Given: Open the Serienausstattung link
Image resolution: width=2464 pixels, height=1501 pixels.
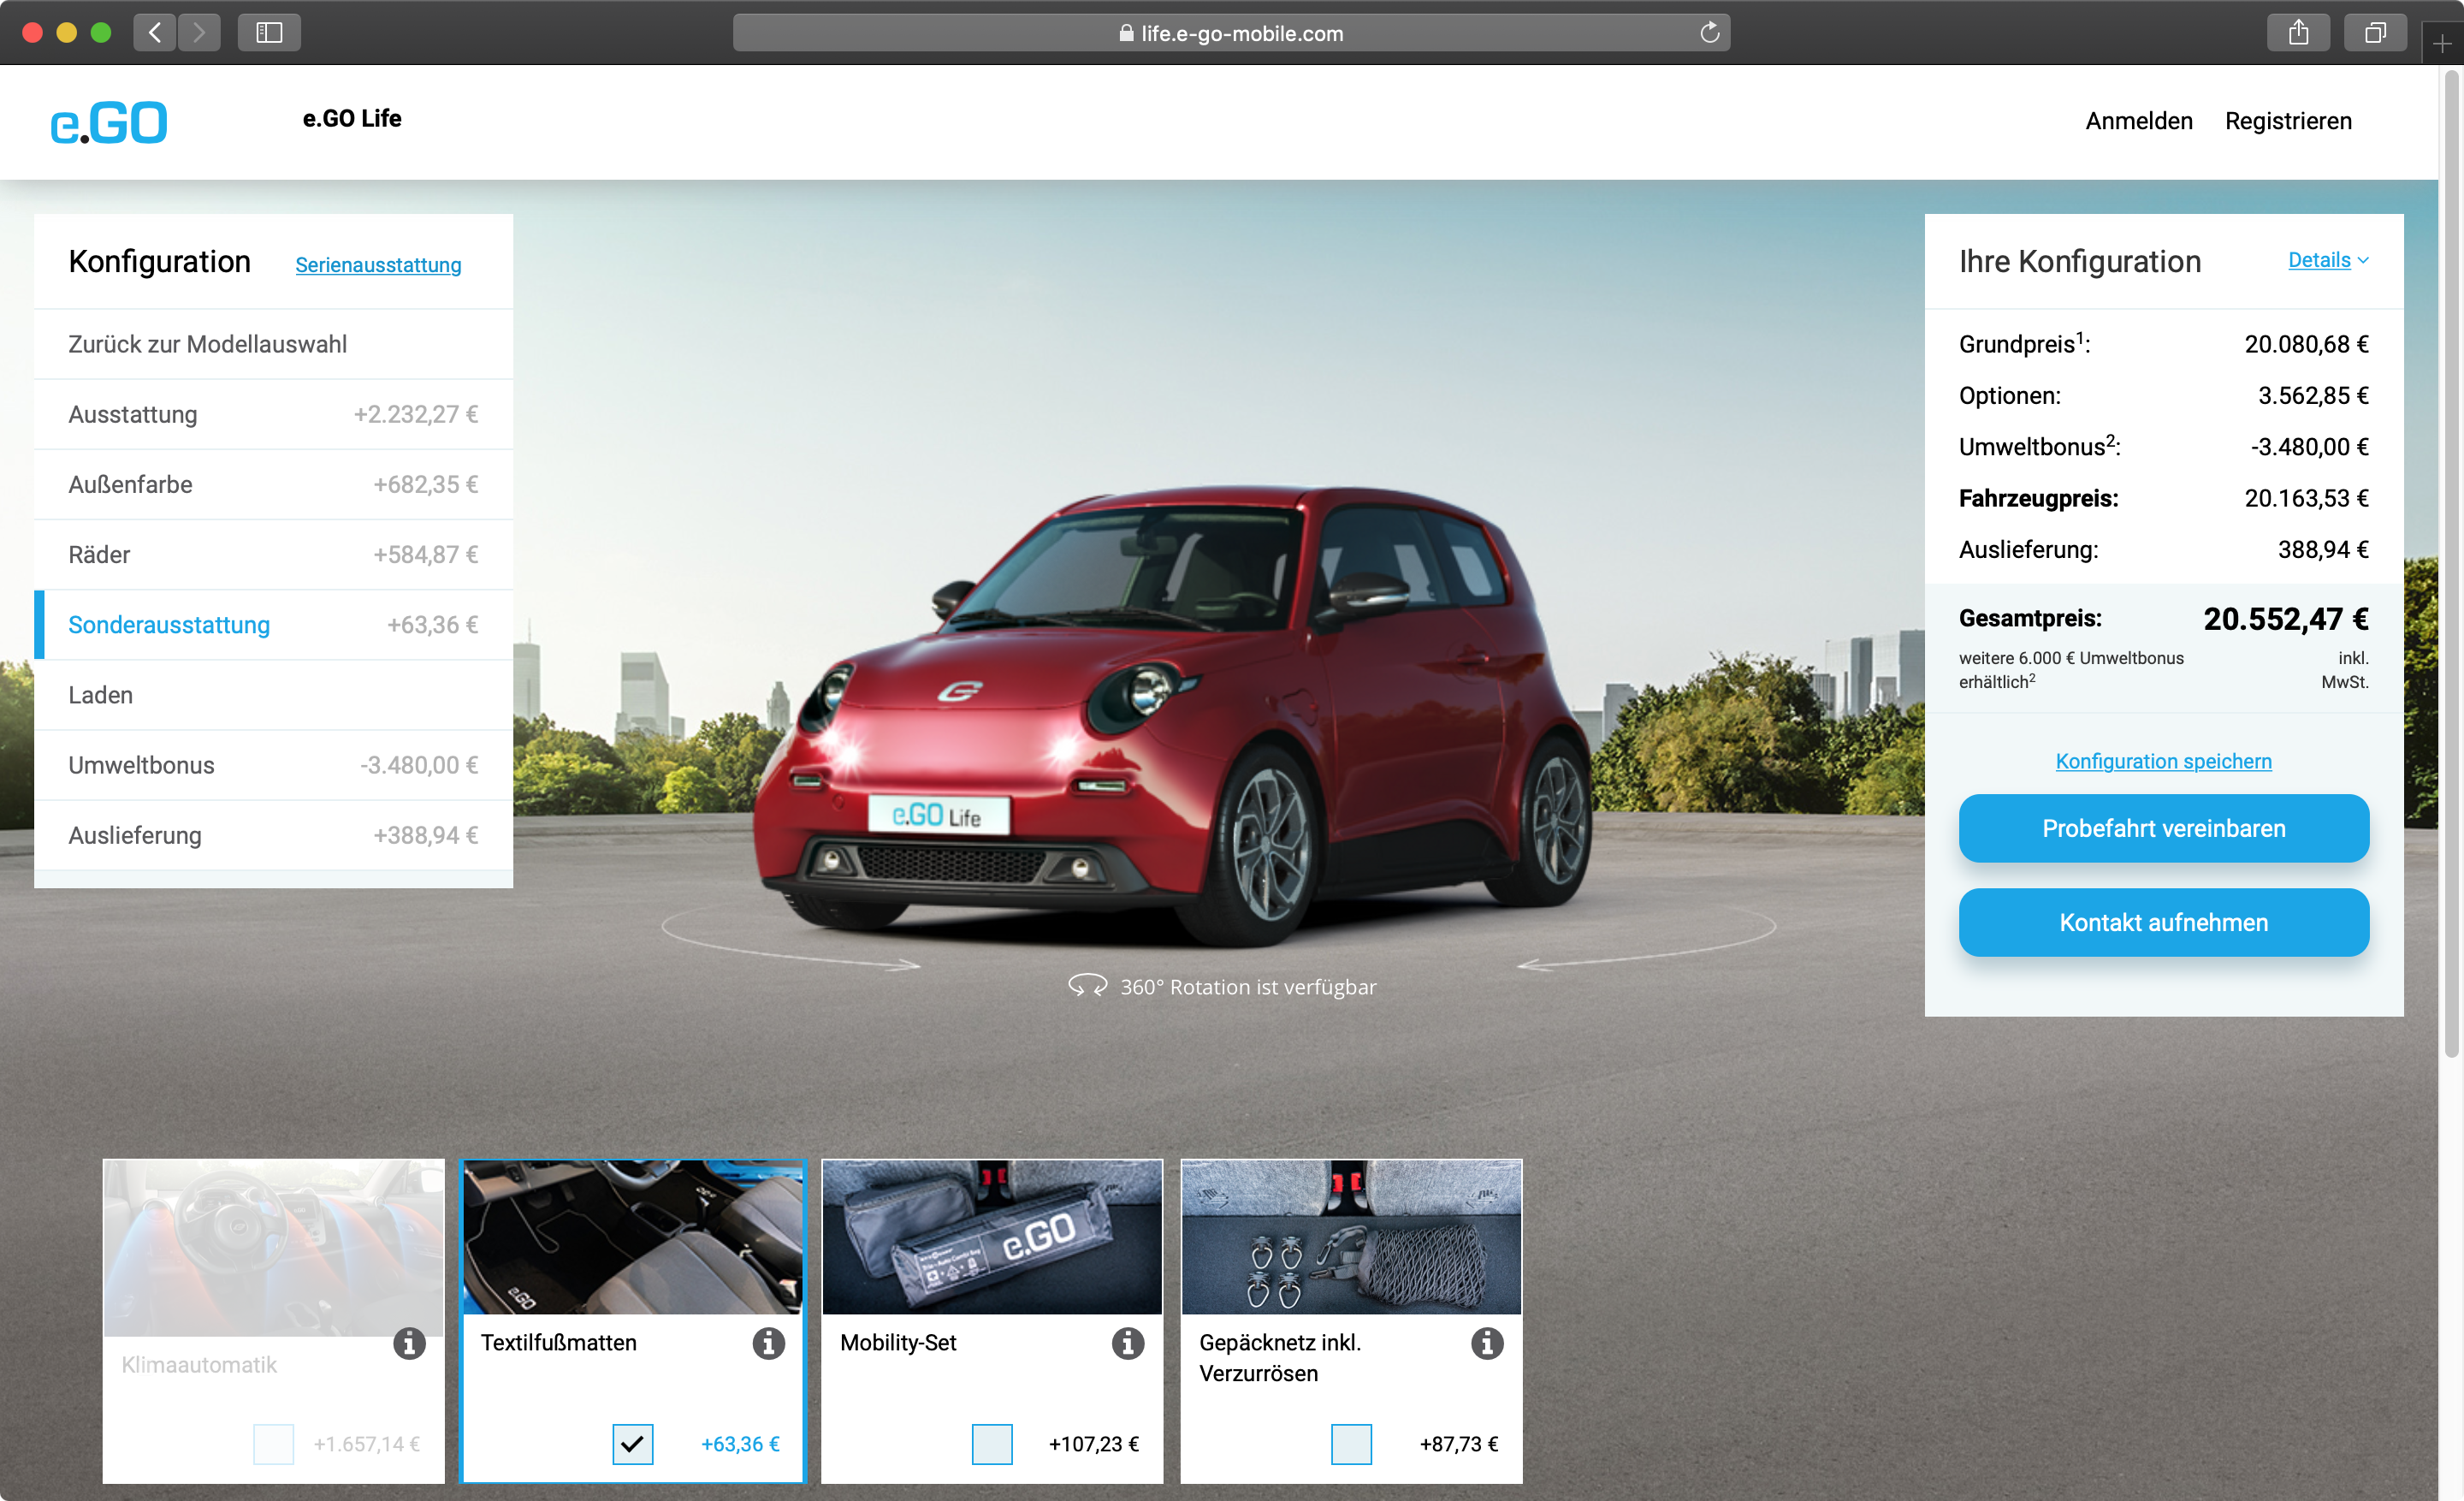Looking at the screenshot, I should (378, 265).
